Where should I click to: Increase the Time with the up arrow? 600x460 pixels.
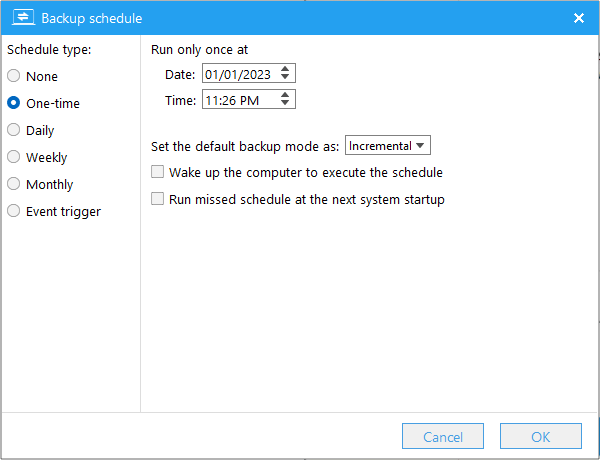tap(286, 95)
